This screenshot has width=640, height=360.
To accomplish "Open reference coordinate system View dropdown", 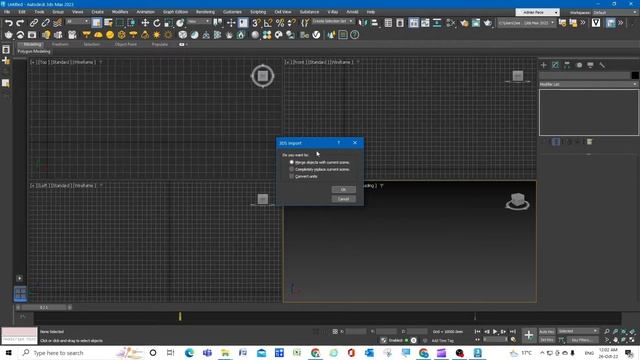I will 199,21.
